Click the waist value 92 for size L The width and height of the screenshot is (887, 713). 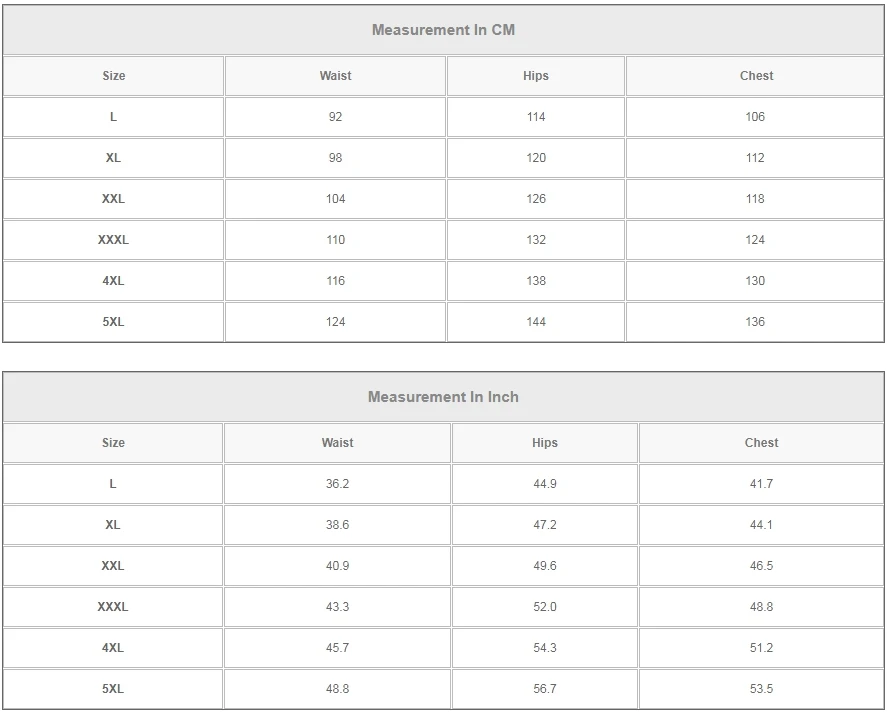pyautogui.click(x=335, y=117)
